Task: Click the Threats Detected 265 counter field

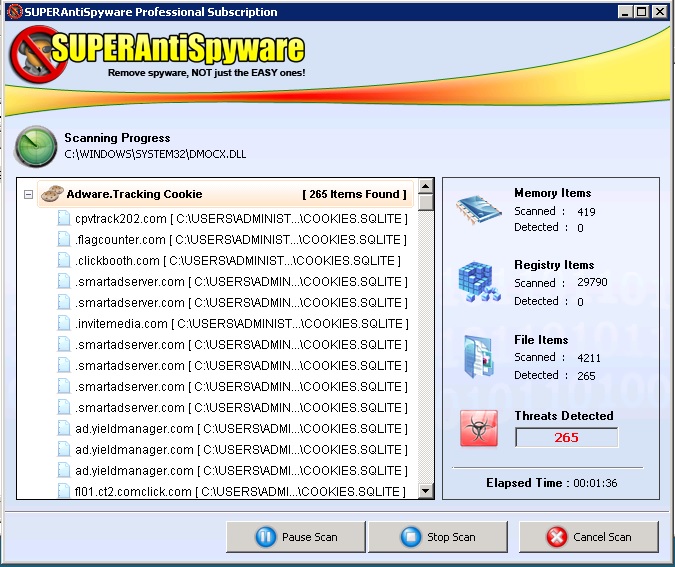Action: point(566,437)
